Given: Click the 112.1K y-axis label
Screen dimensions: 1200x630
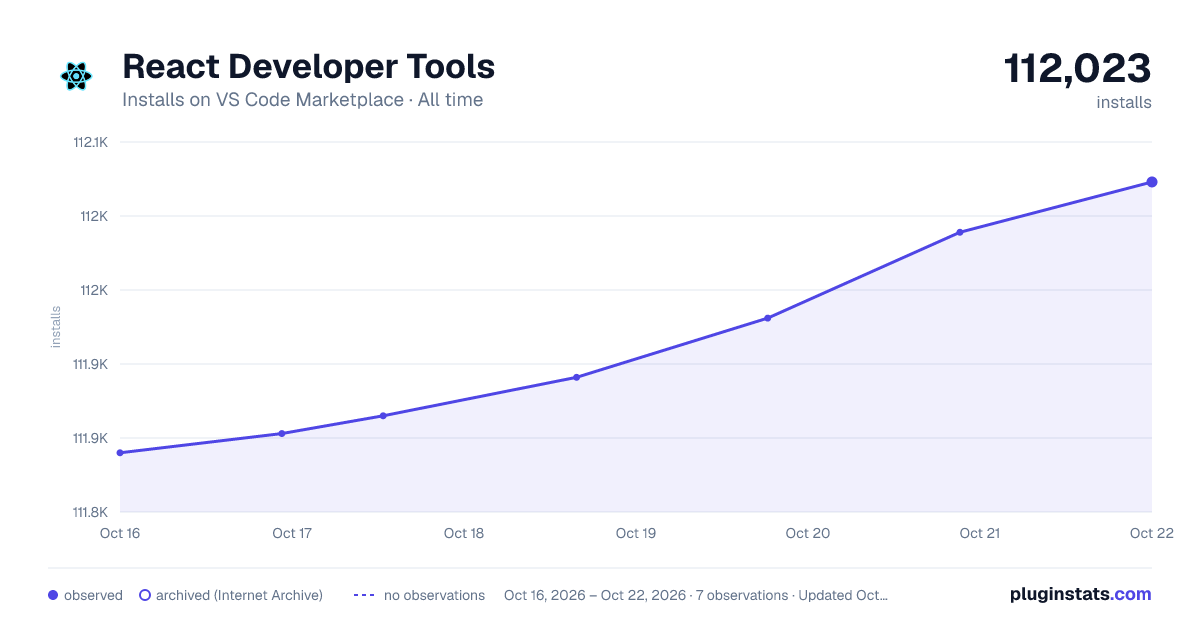Looking at the screenshot, I should coord(90,142).
